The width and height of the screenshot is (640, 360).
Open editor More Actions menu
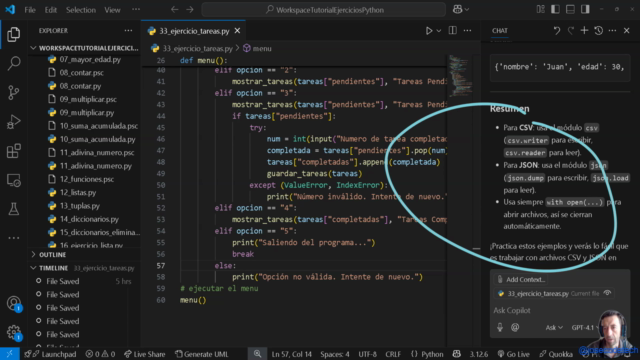468,31
